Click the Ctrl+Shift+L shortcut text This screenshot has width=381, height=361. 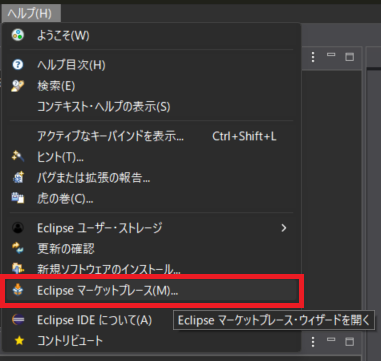[x=244, y=136]
